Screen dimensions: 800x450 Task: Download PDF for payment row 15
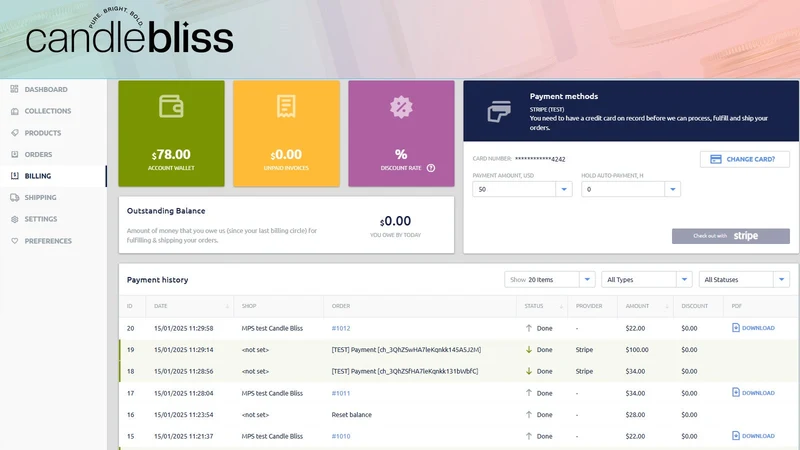[x=753, y=436]
